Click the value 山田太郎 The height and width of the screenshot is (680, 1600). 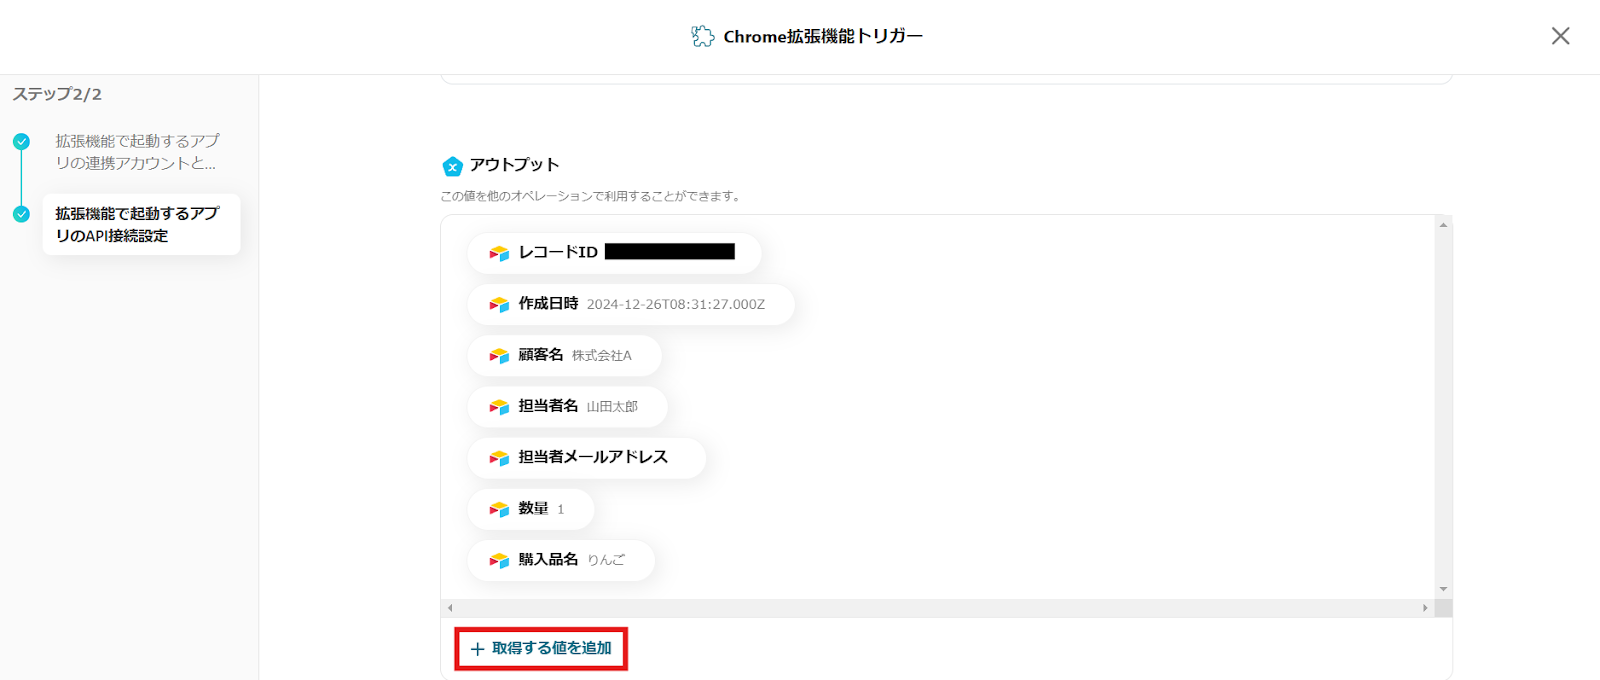[x=612, y=406]
